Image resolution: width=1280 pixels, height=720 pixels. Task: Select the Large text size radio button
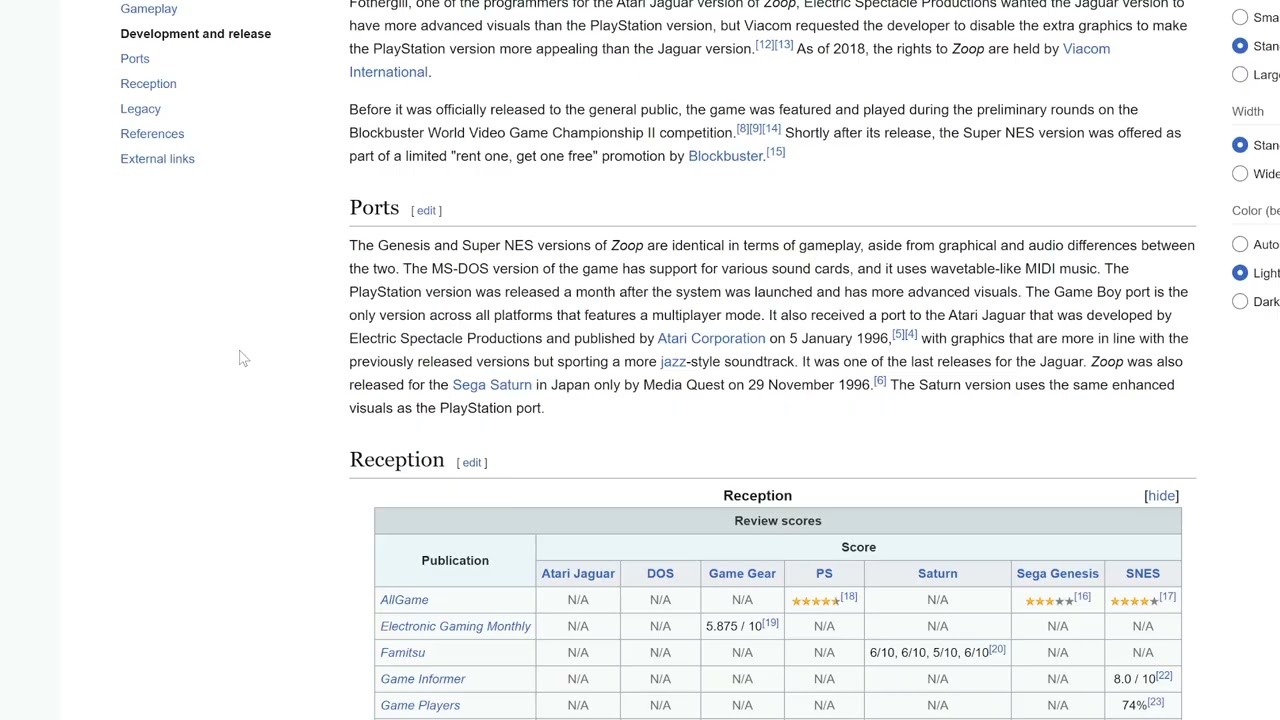pos(1240,74)
